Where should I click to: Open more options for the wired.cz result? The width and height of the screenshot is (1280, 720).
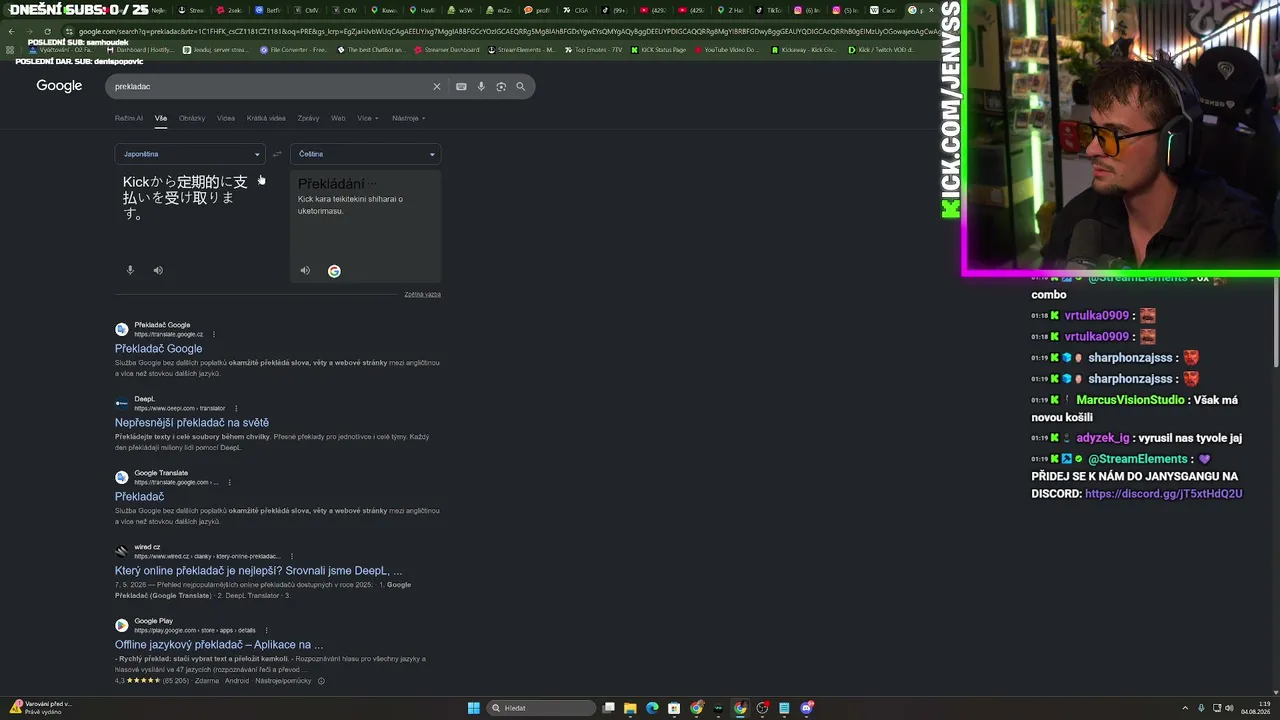(292, 556)
